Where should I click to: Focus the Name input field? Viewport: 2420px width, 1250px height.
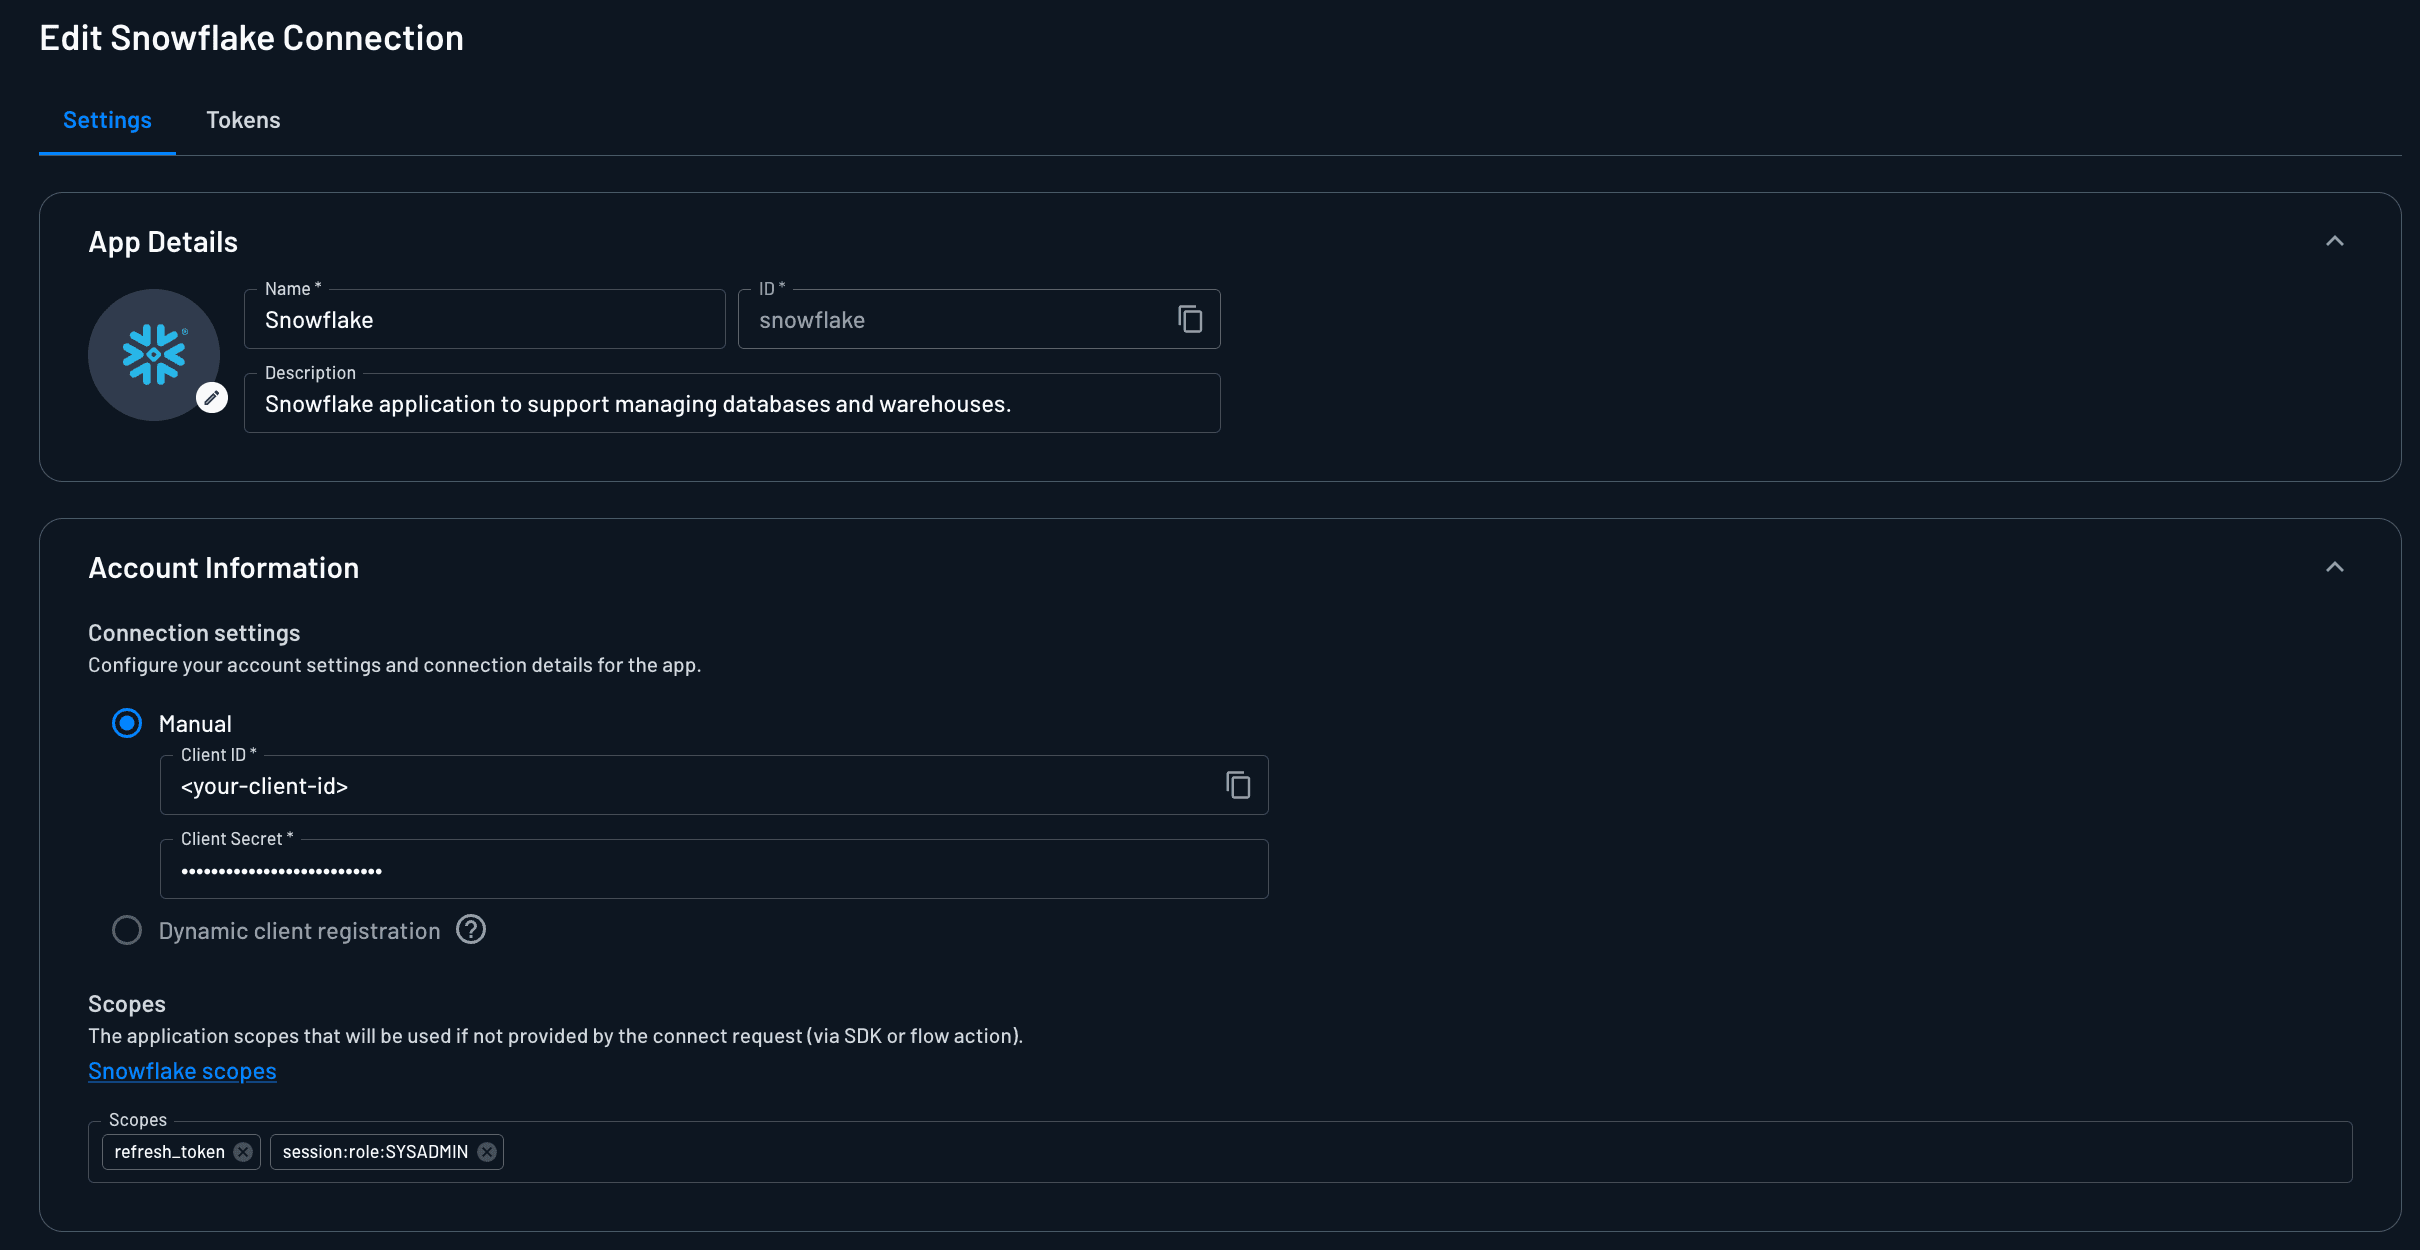tap(485, 319)
